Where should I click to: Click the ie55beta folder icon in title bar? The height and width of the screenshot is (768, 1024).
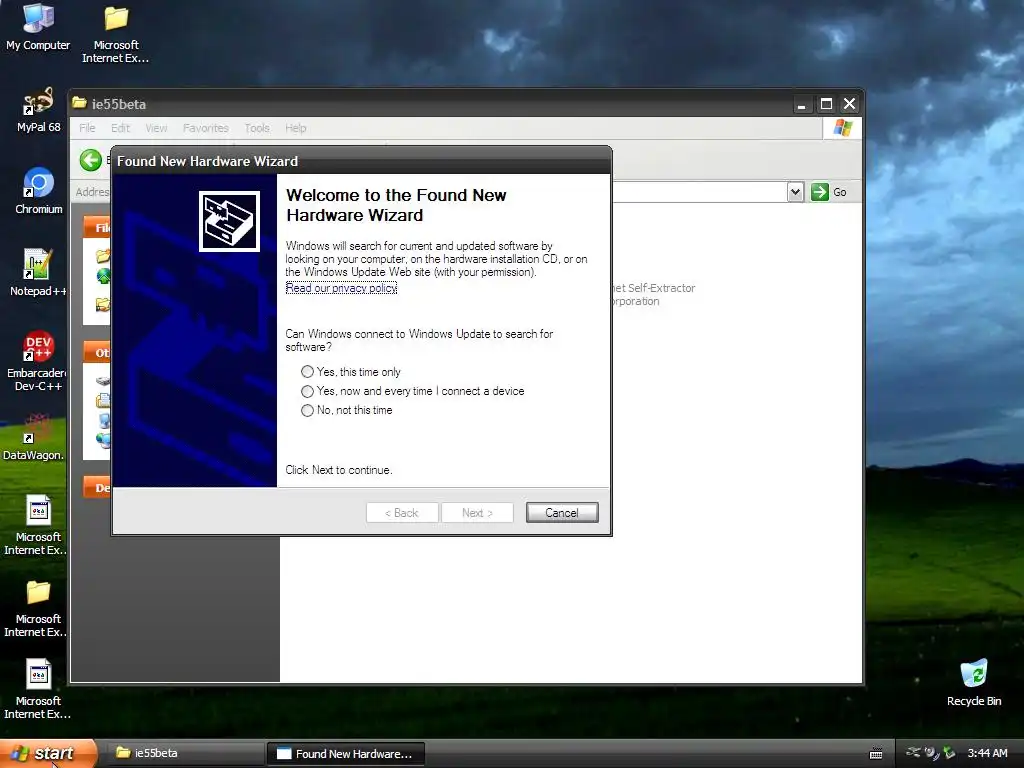(x=80, y=103)
